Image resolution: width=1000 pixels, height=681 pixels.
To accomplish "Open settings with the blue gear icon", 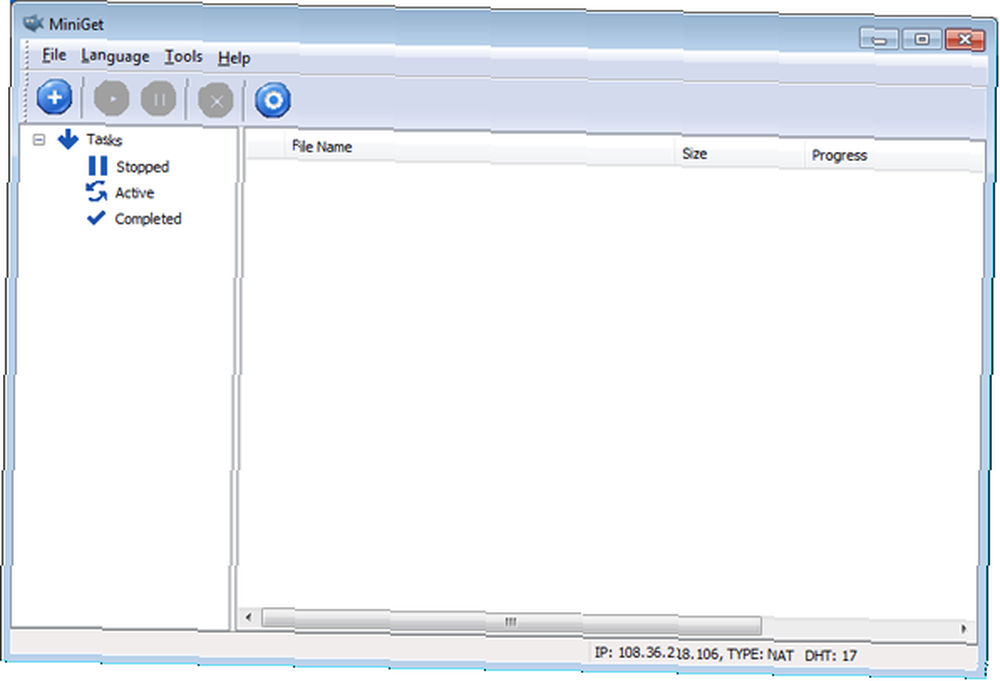I will click(273, 100).
